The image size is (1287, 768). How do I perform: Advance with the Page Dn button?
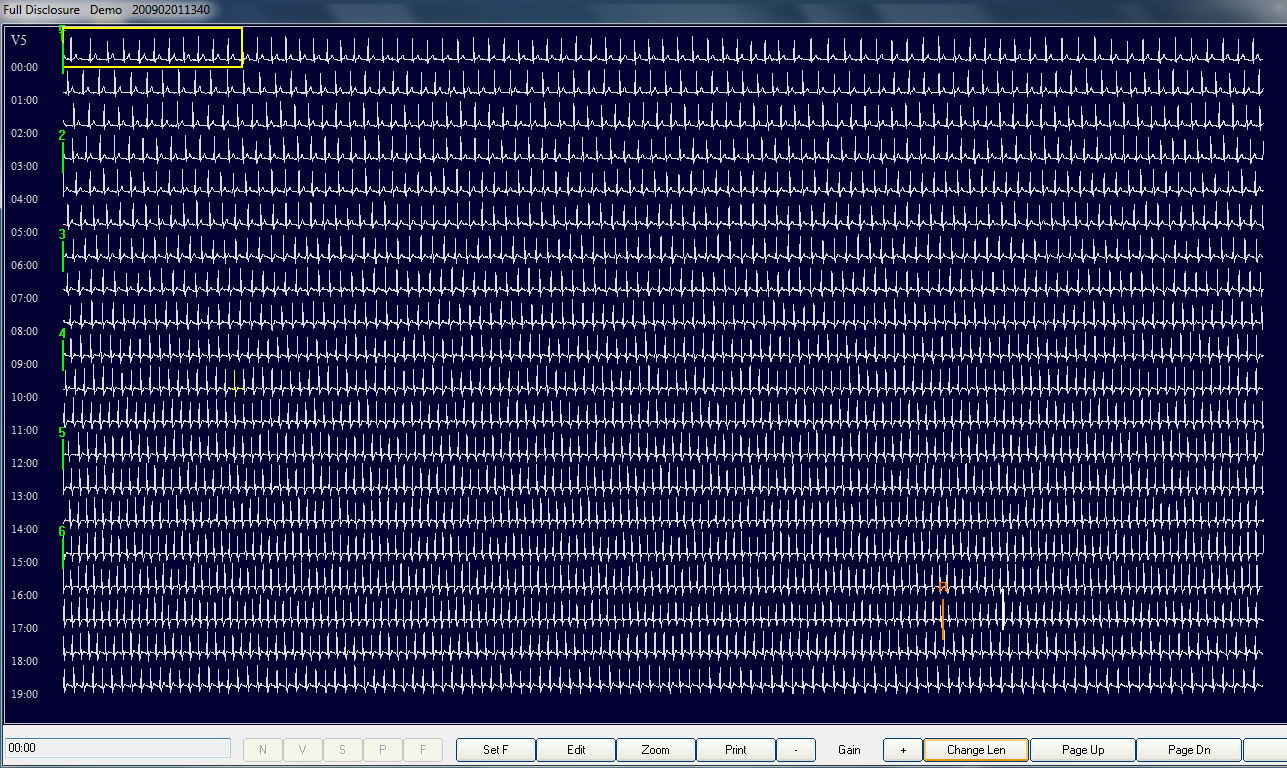1188,750
